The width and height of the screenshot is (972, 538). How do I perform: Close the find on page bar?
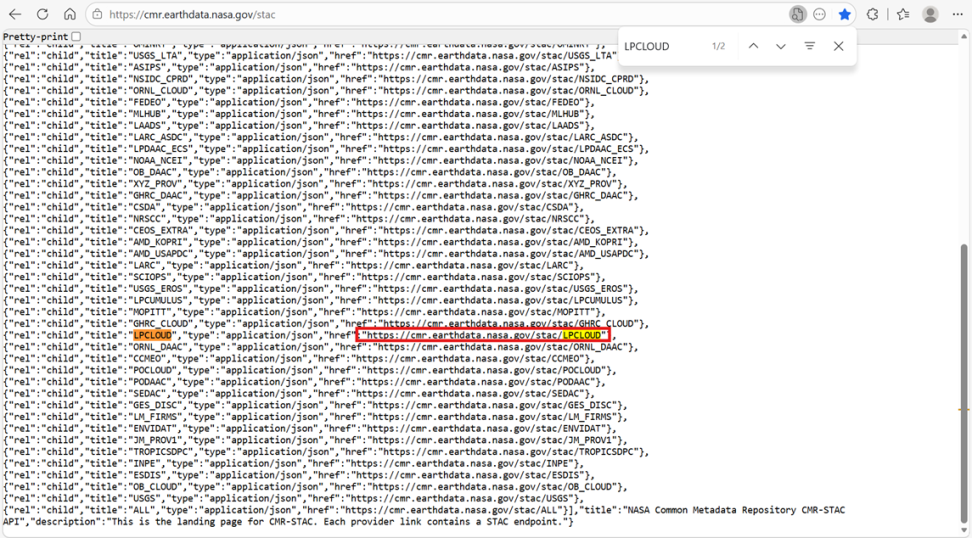click(x=838, y=46)
